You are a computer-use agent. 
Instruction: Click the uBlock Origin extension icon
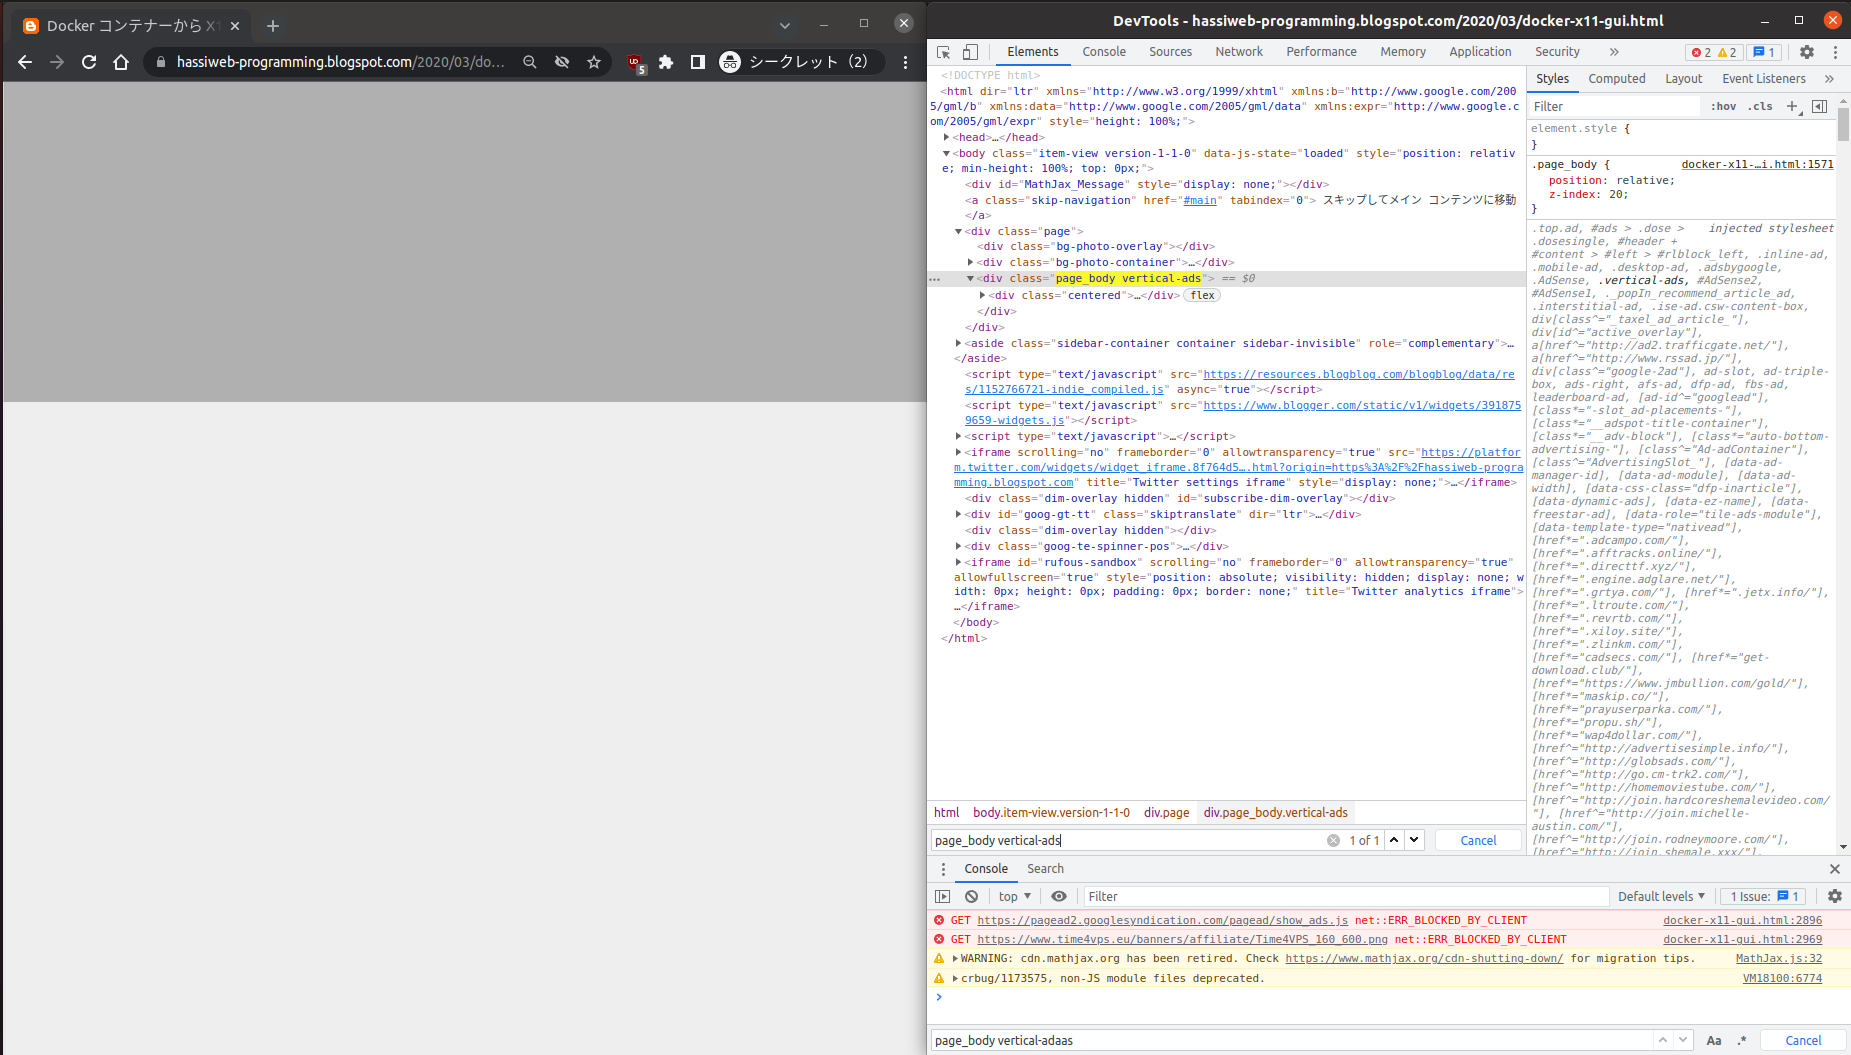click(x=636, y=63)
